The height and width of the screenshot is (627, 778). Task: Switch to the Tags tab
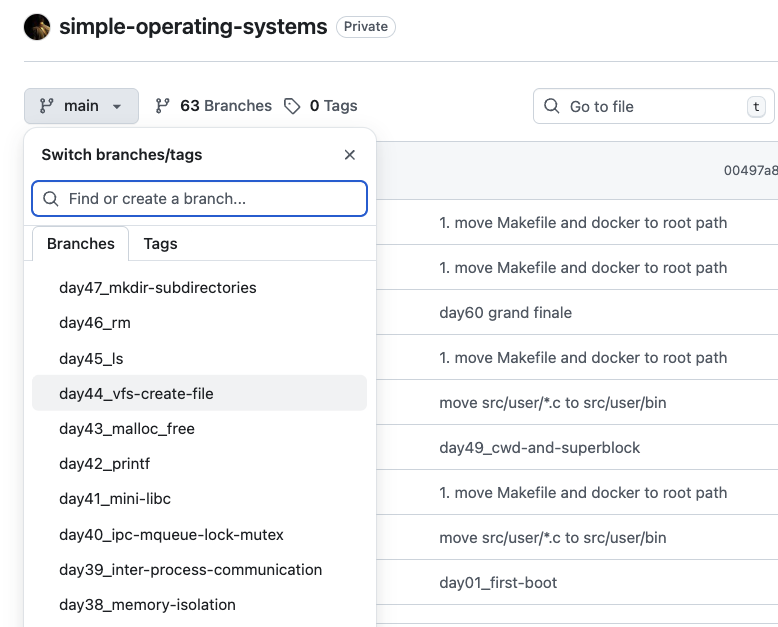(160, 243)
